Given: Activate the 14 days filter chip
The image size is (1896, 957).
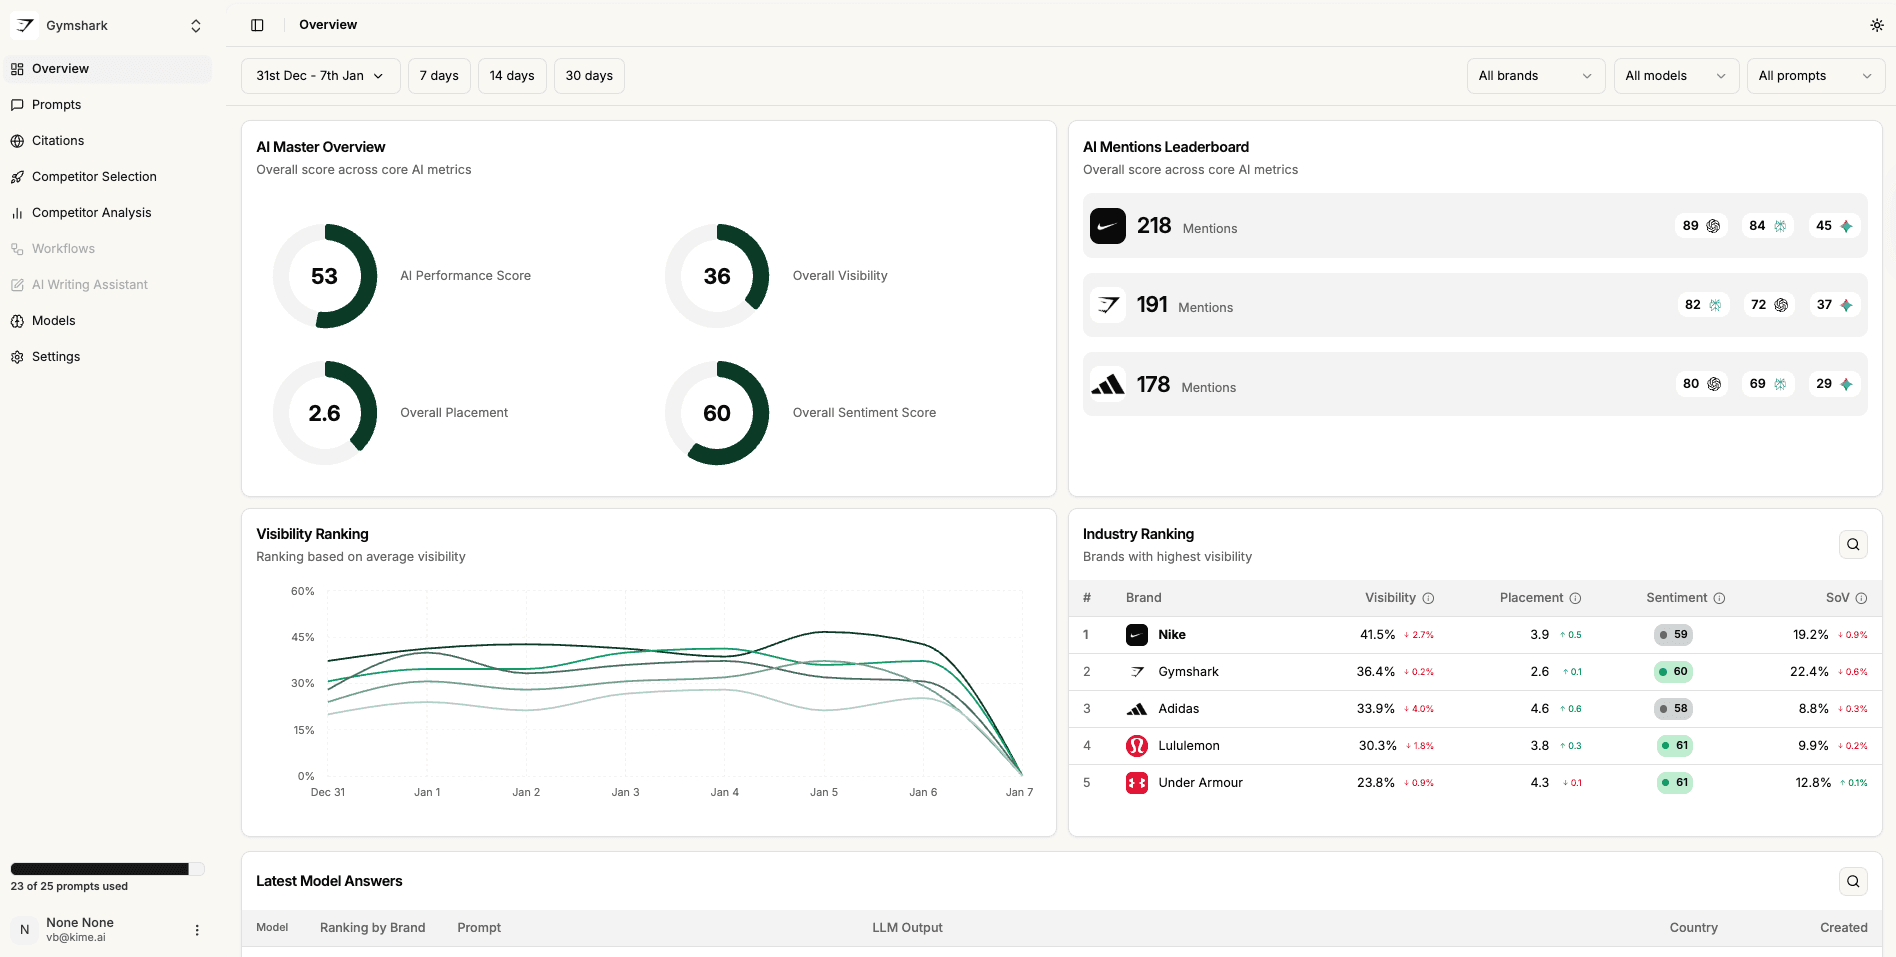Looking at the screenshot, I should [511, 75].
